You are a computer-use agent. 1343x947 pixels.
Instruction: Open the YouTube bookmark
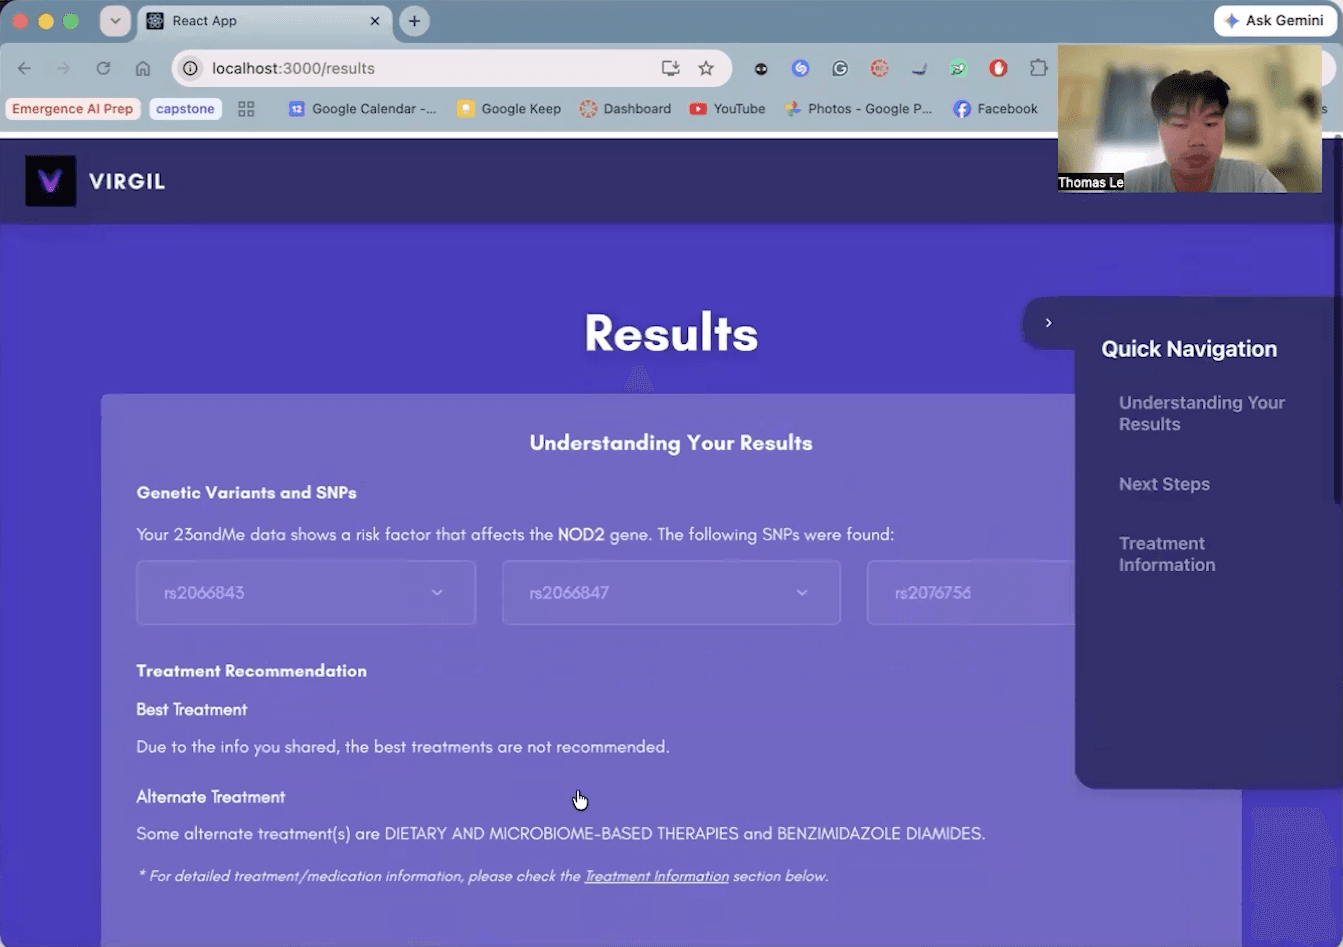click(727, 109)
